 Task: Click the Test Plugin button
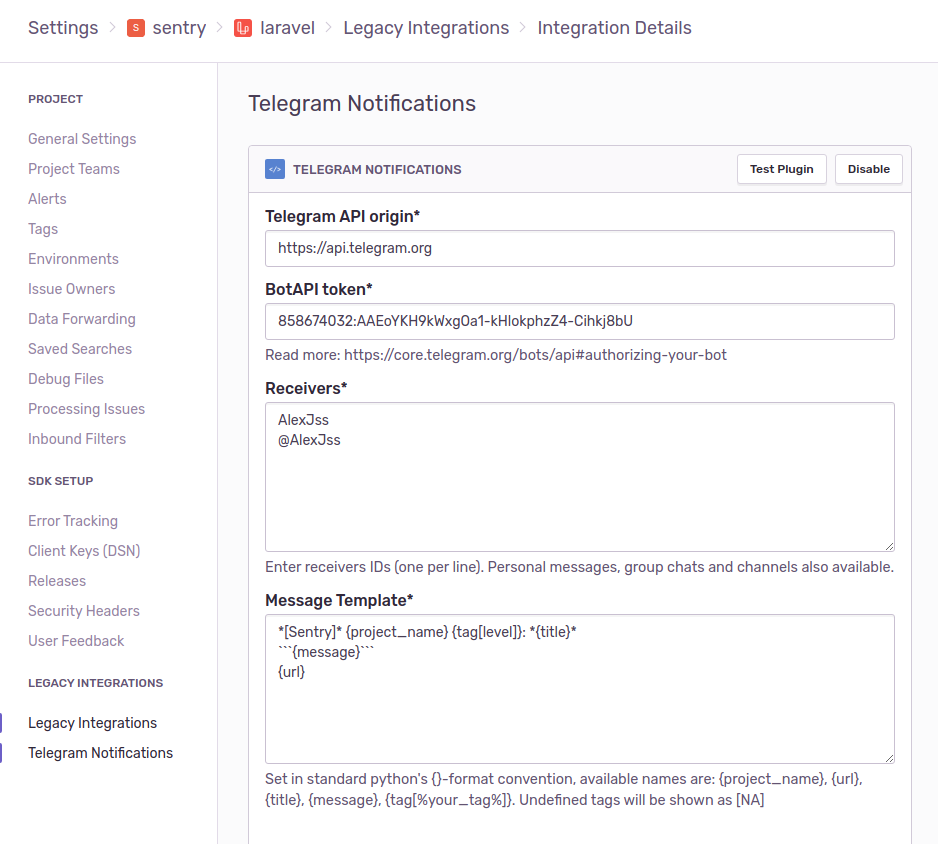coord(782,169)
